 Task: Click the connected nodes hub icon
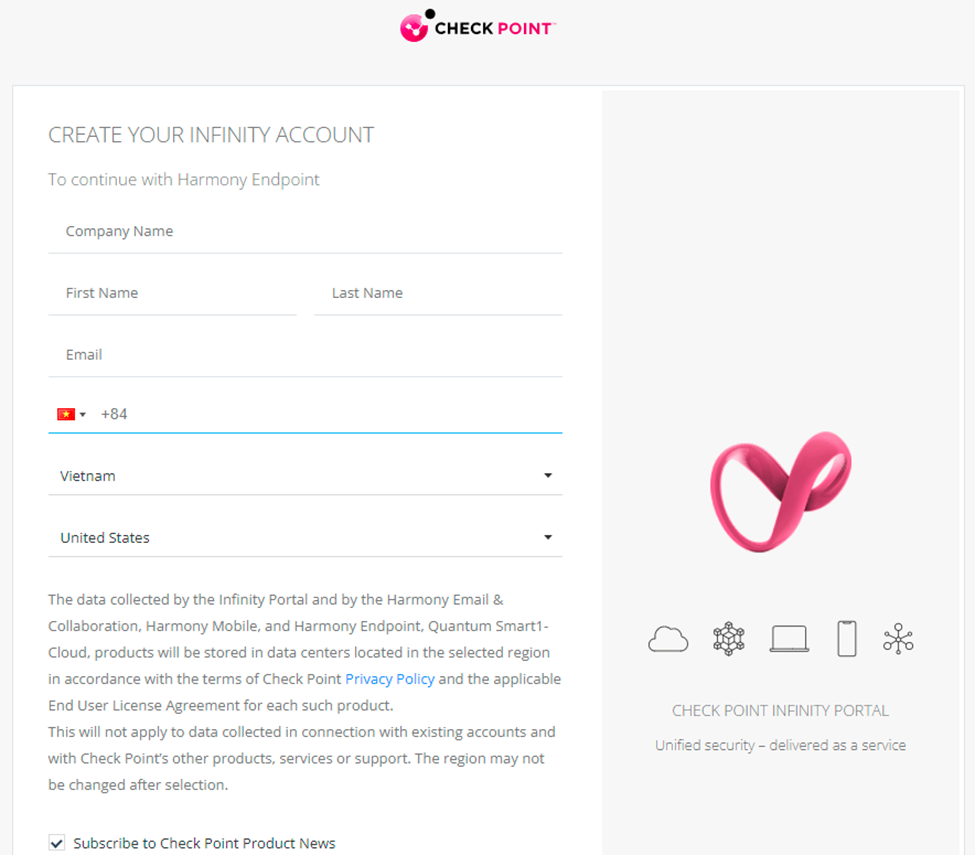[898, 639]
